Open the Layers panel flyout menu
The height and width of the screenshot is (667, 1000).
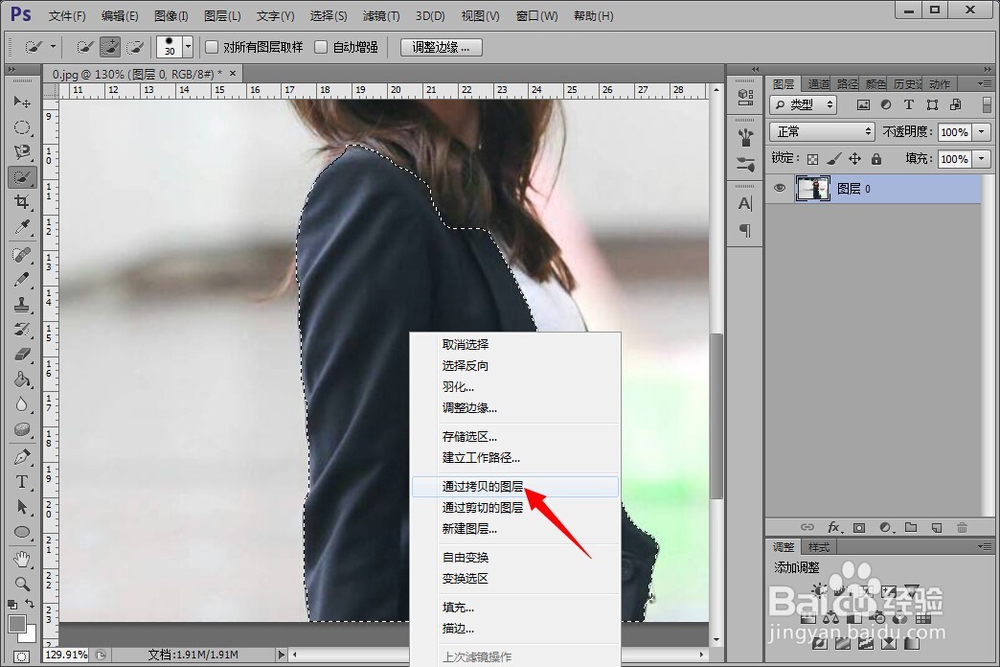[x=985, y=84]
